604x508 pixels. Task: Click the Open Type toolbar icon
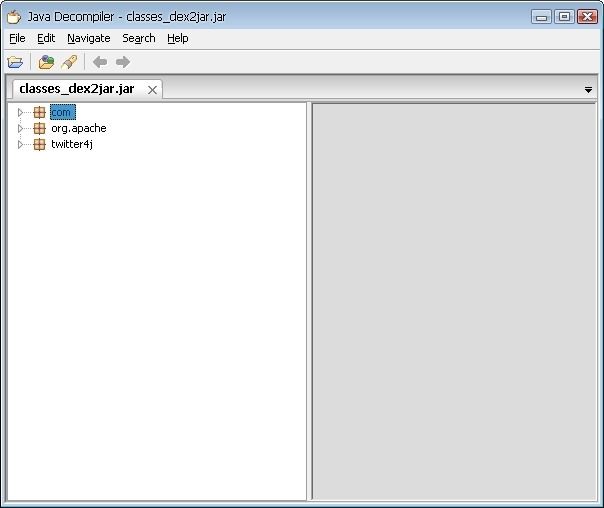[x=46, y=62]
